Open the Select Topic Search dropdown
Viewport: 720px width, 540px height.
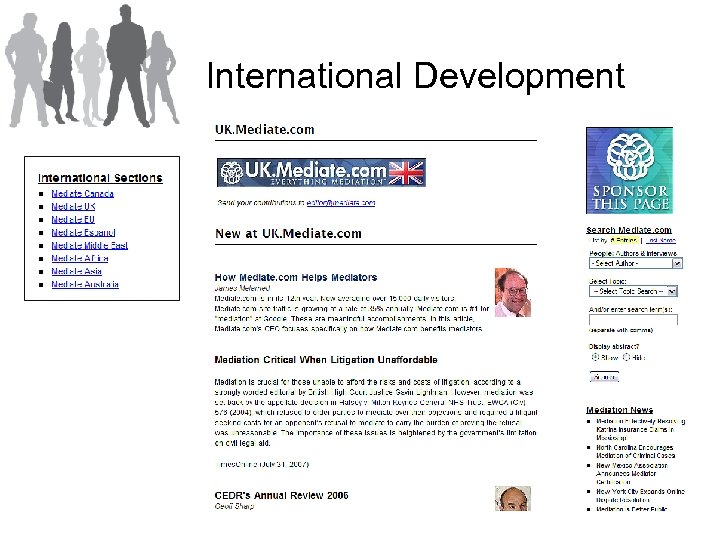click(633, 291)
